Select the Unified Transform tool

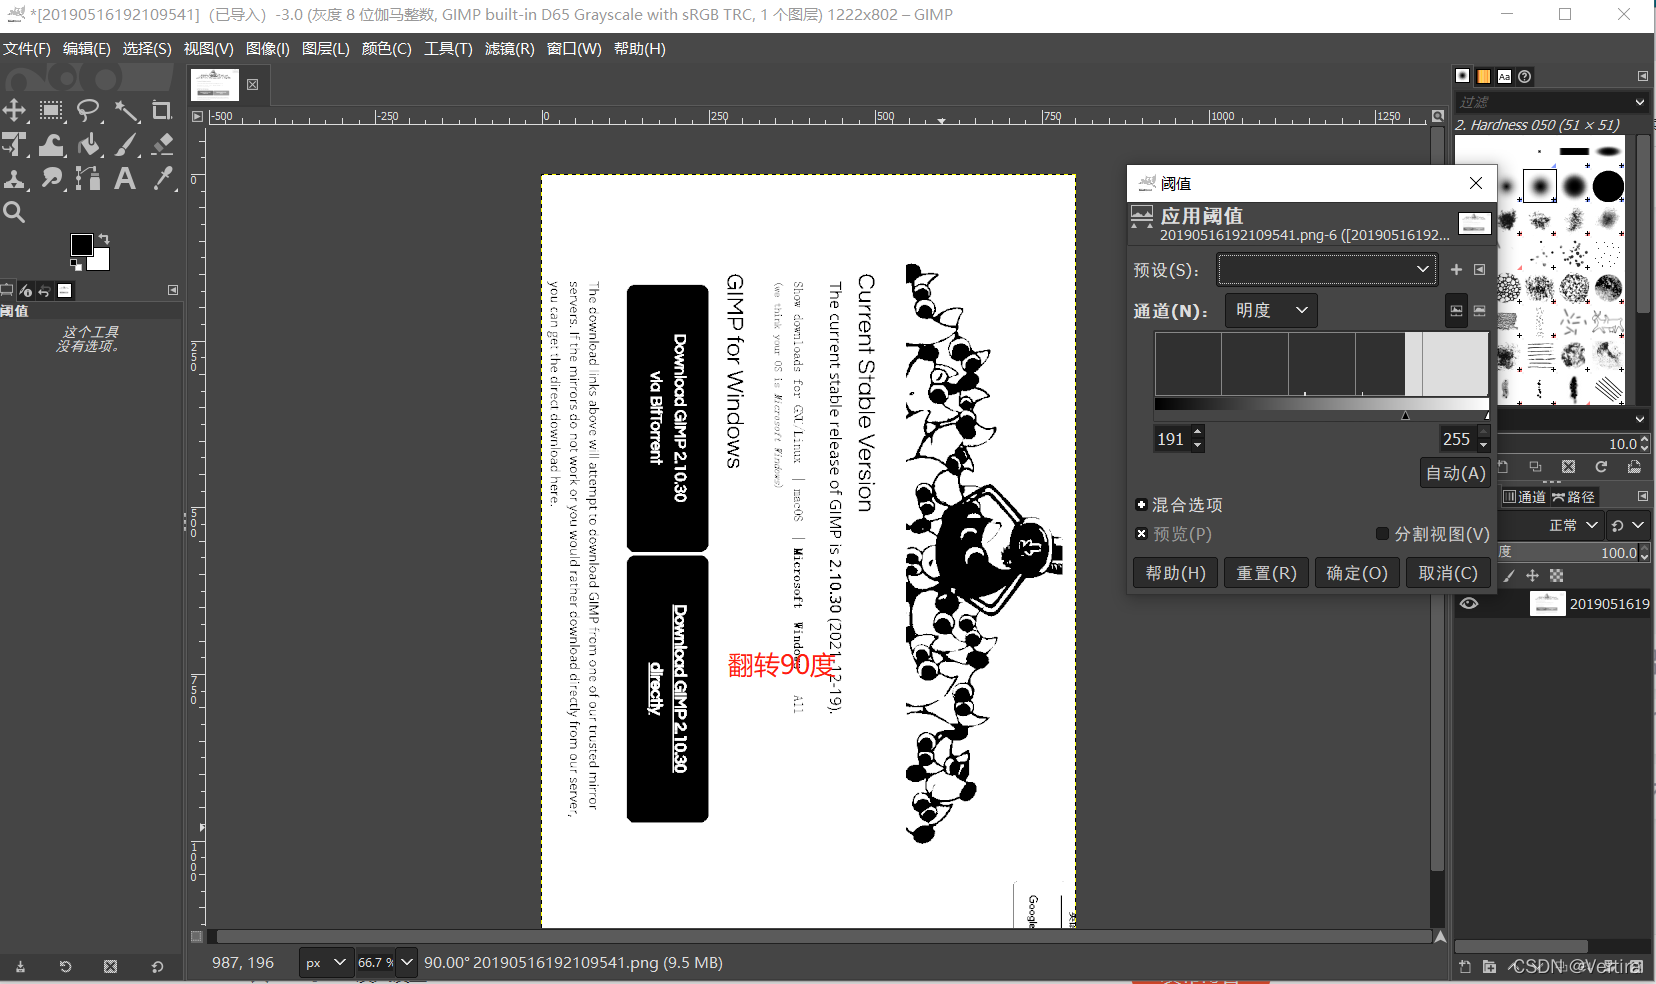pos(14,145)
